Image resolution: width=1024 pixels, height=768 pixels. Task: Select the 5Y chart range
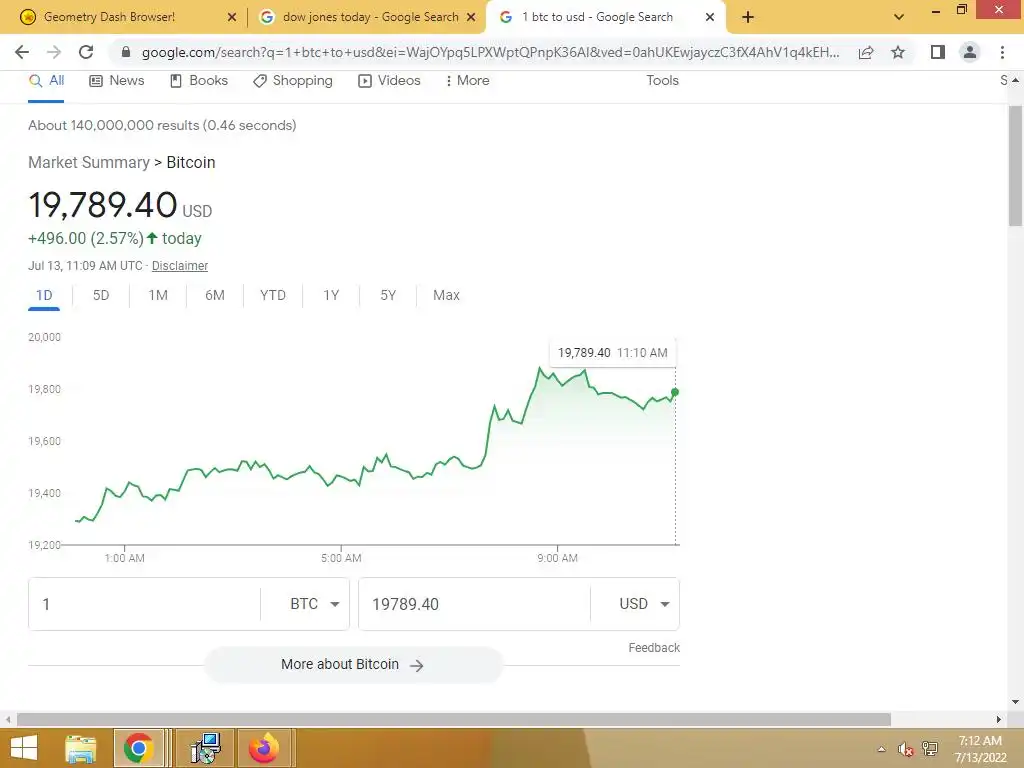point(388,295)
